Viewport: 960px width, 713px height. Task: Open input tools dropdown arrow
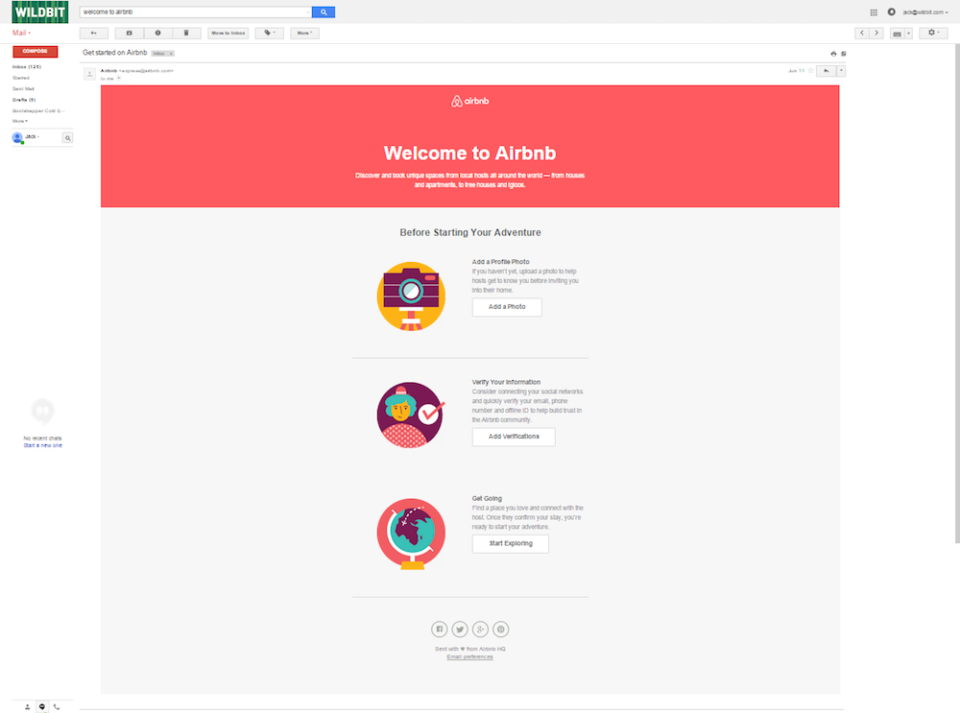[x=909, y=34]
